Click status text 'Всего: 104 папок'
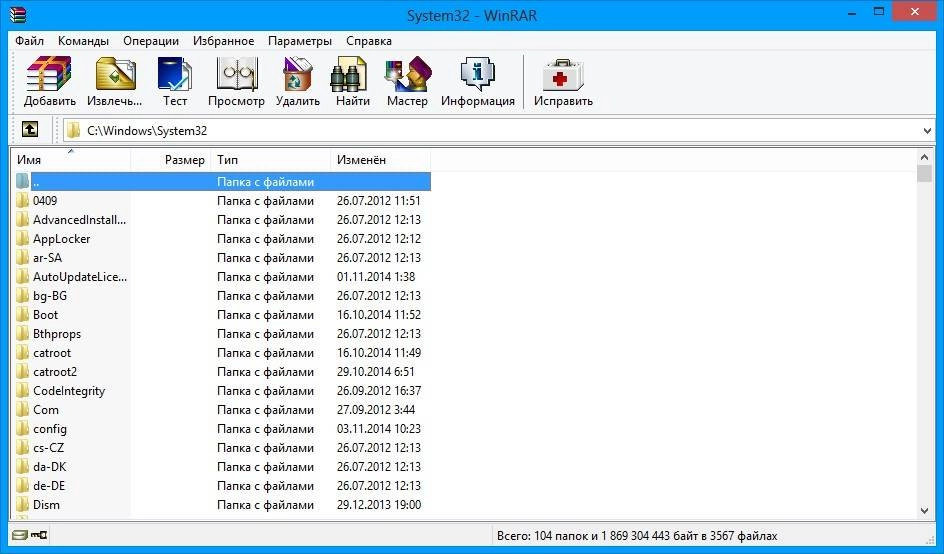Screen dimensions: 944x554 coord(542,535)
